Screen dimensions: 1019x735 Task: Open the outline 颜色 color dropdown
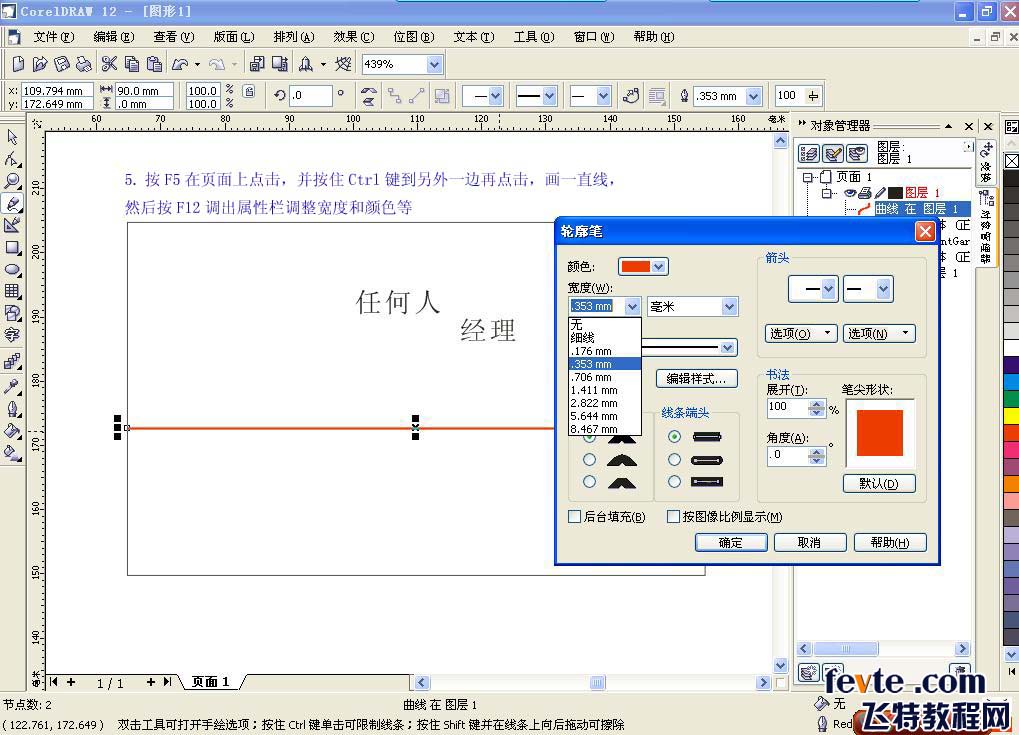click(x=659, y=266)
